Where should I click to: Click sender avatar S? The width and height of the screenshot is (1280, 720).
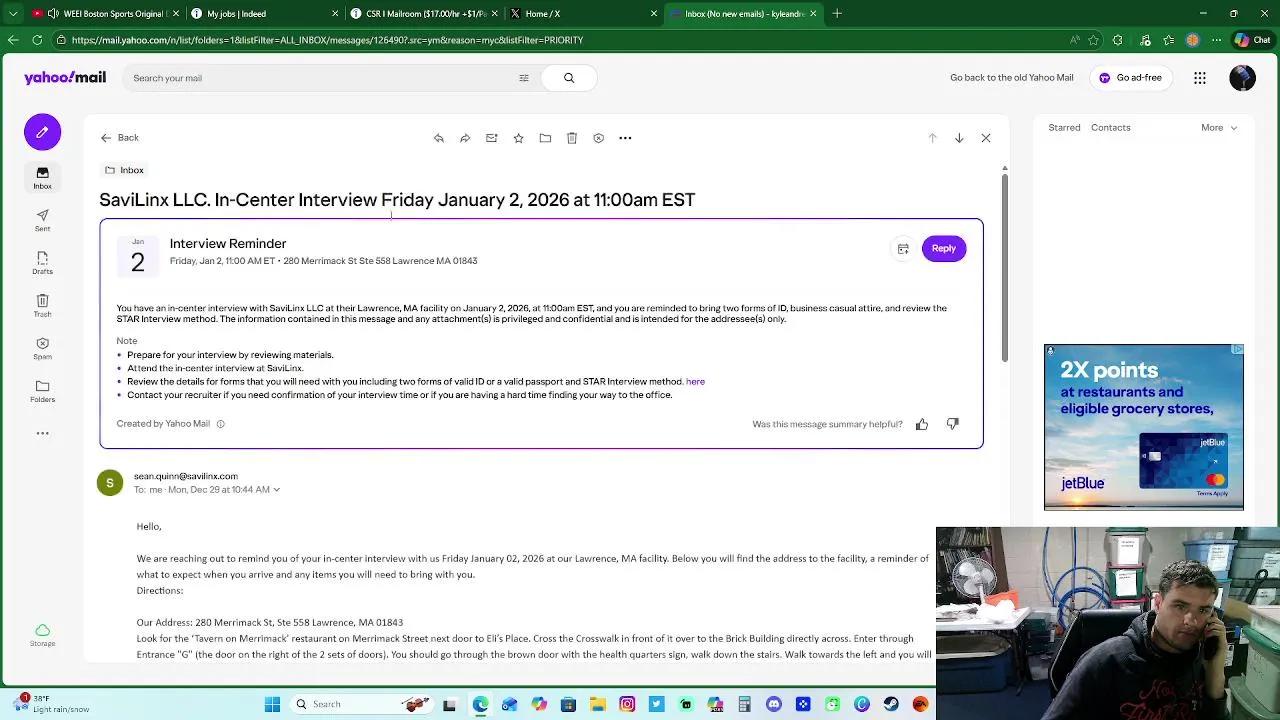(110, 483)
